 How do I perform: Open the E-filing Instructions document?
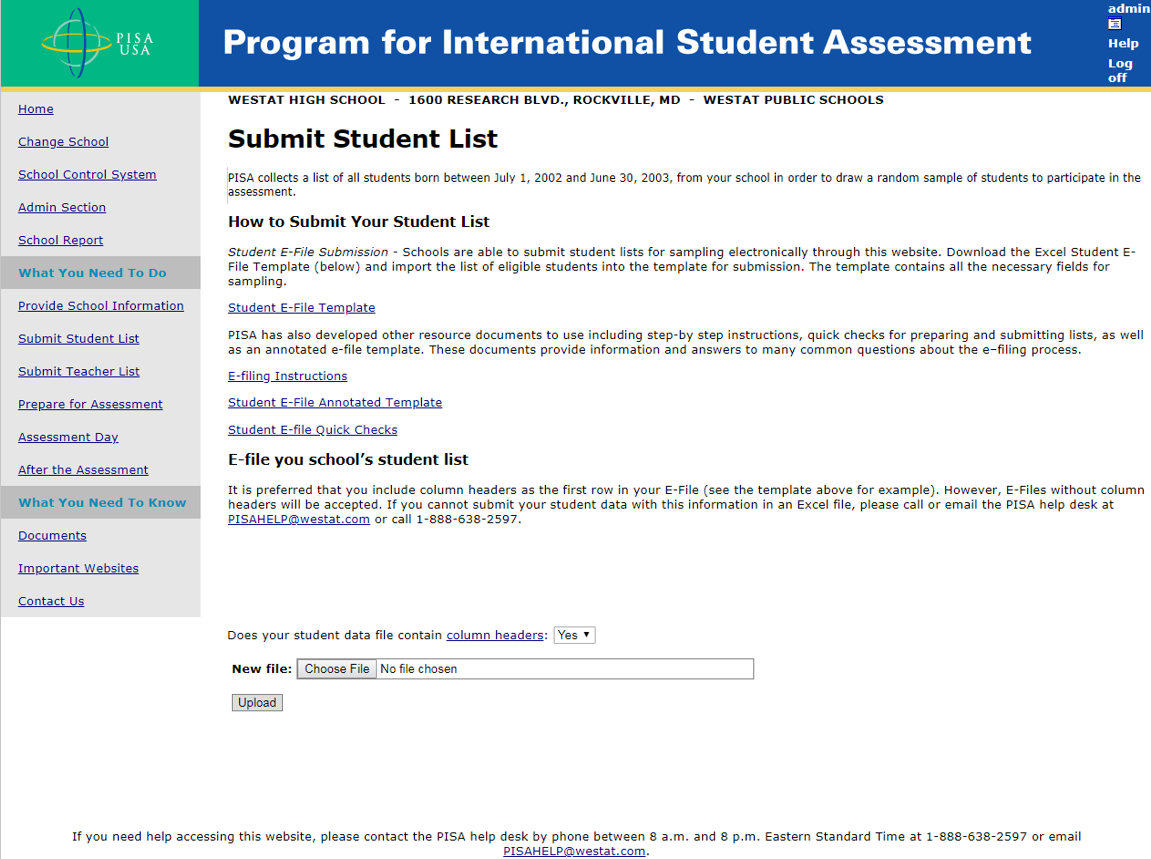287,376
